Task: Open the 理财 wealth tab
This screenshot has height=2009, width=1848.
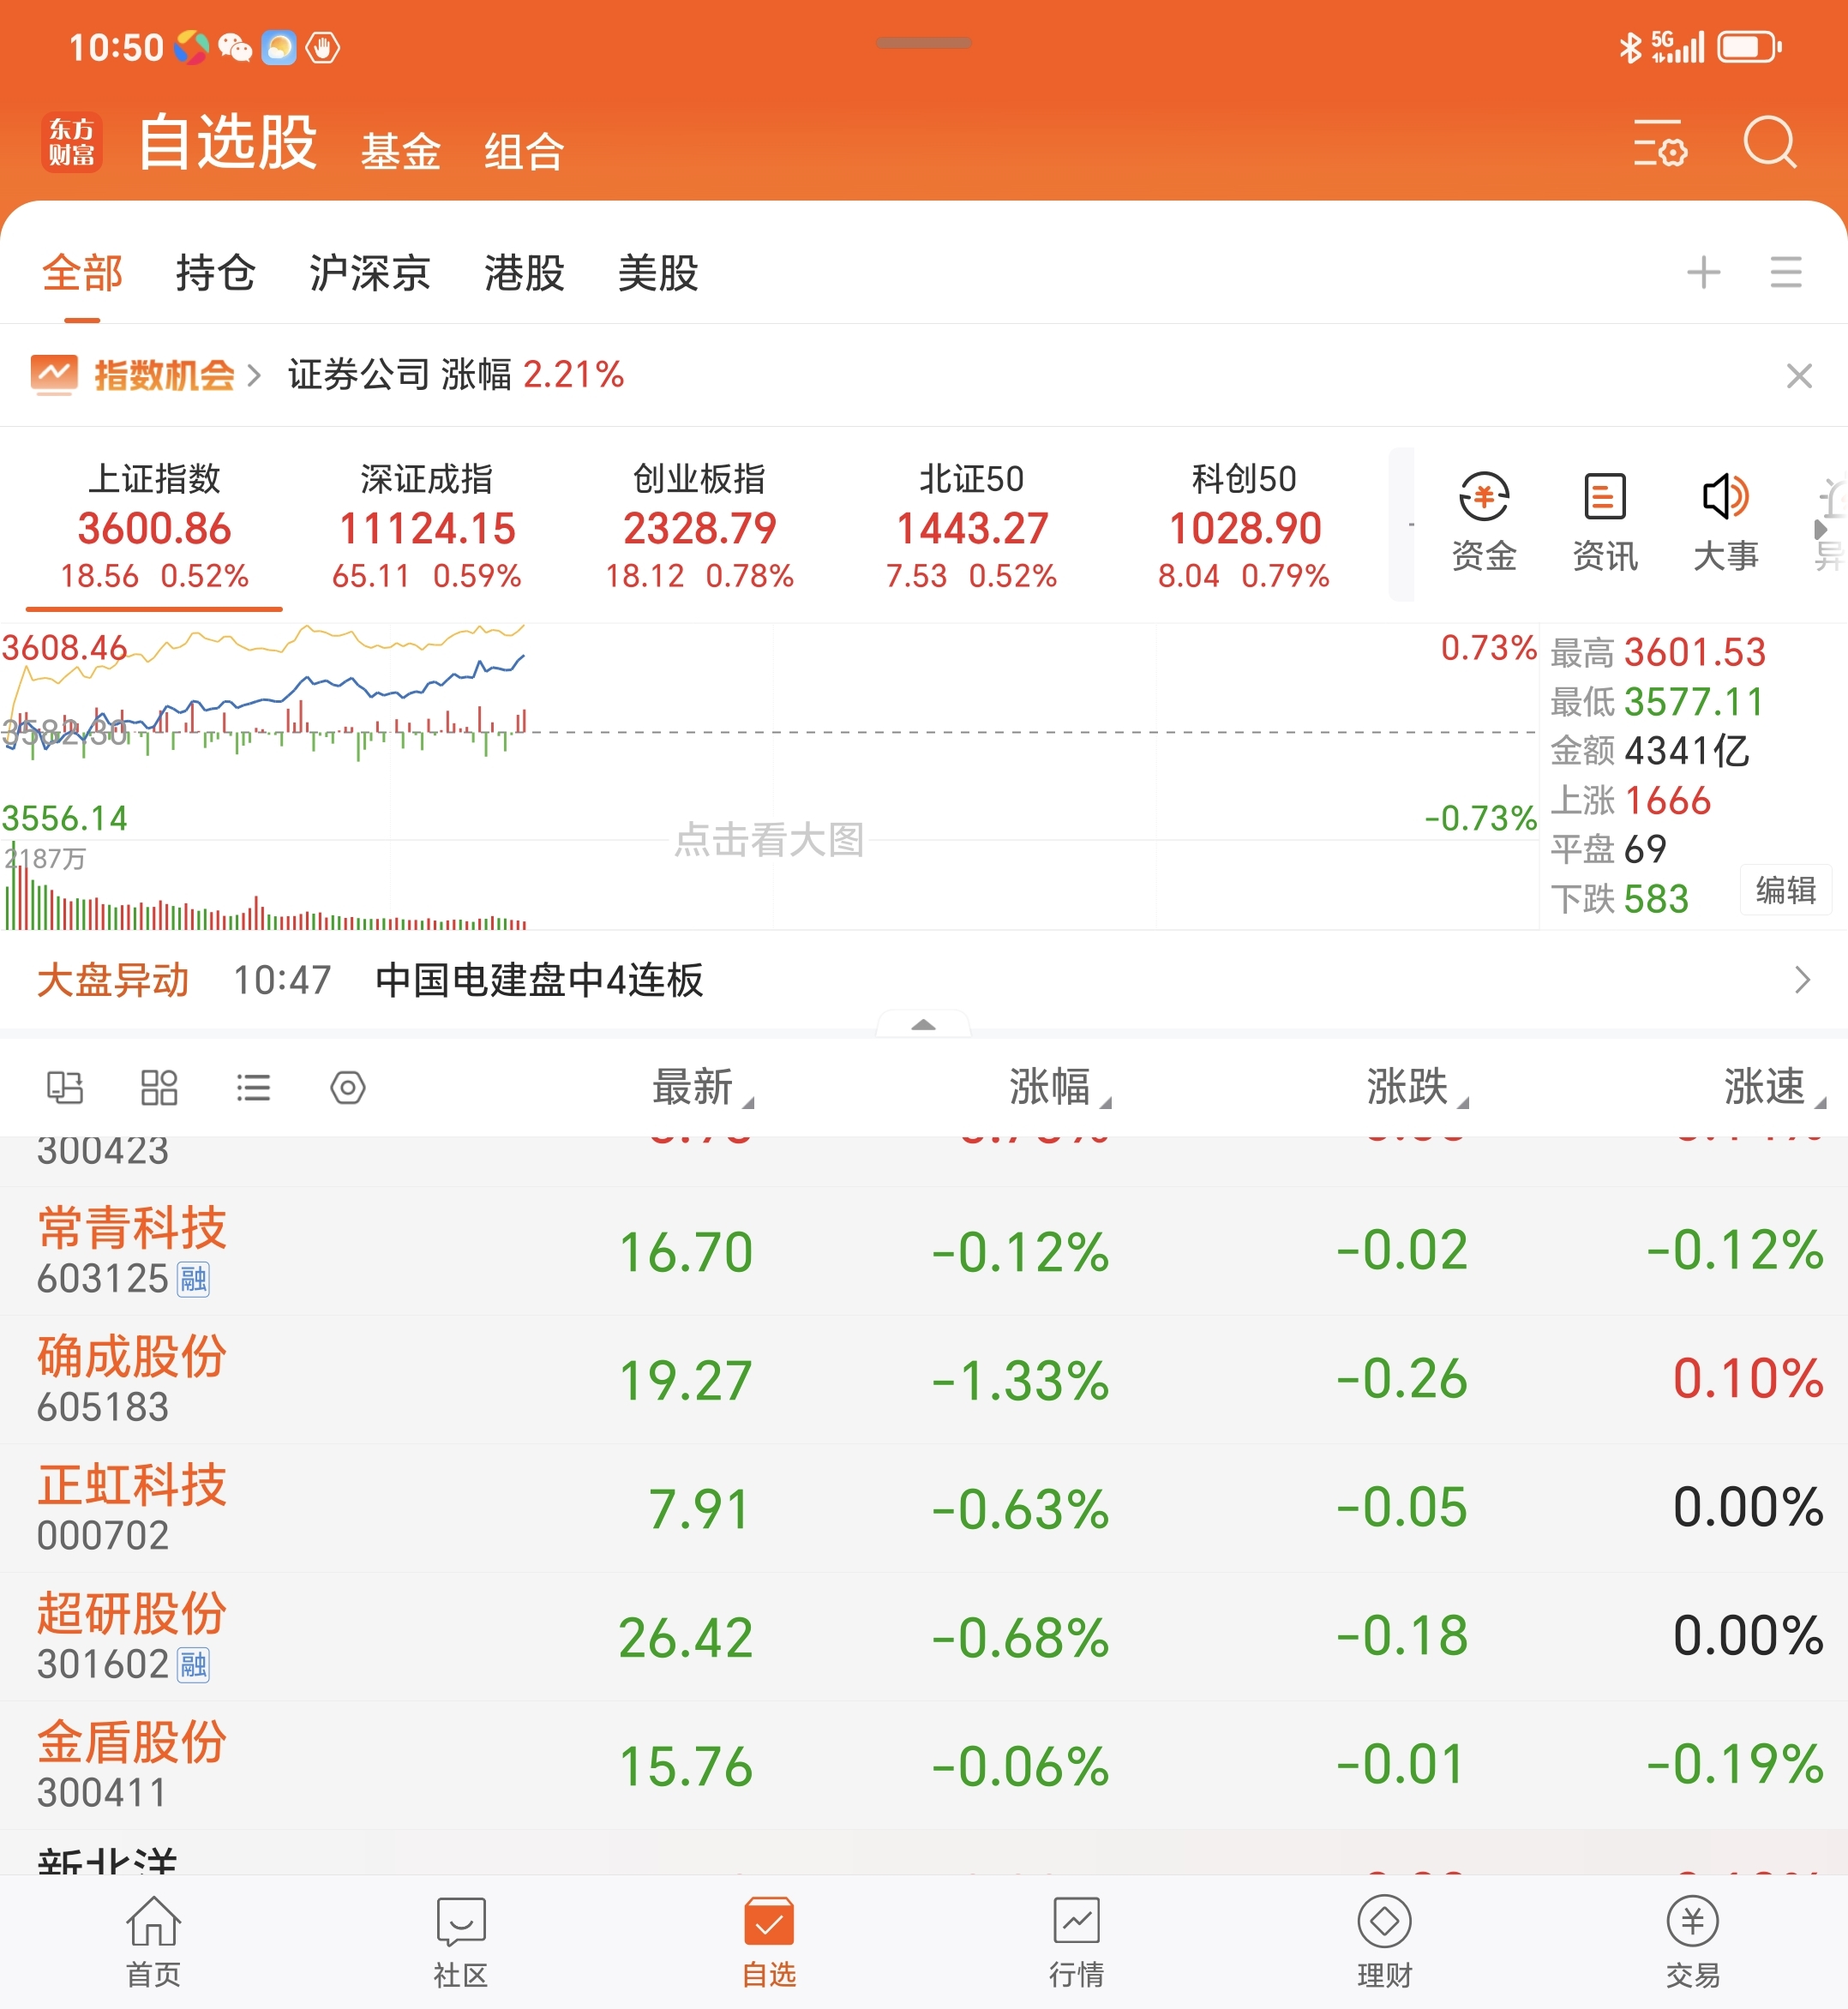Action: [x=1385, y=1942]
